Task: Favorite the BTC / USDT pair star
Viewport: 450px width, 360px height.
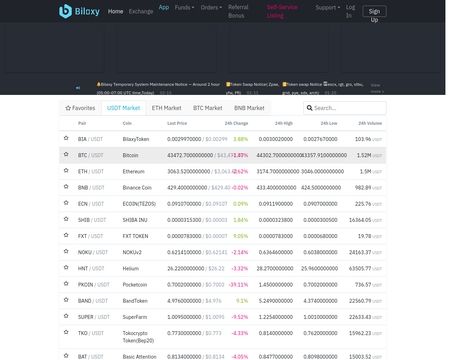Action: click(66, 154)
